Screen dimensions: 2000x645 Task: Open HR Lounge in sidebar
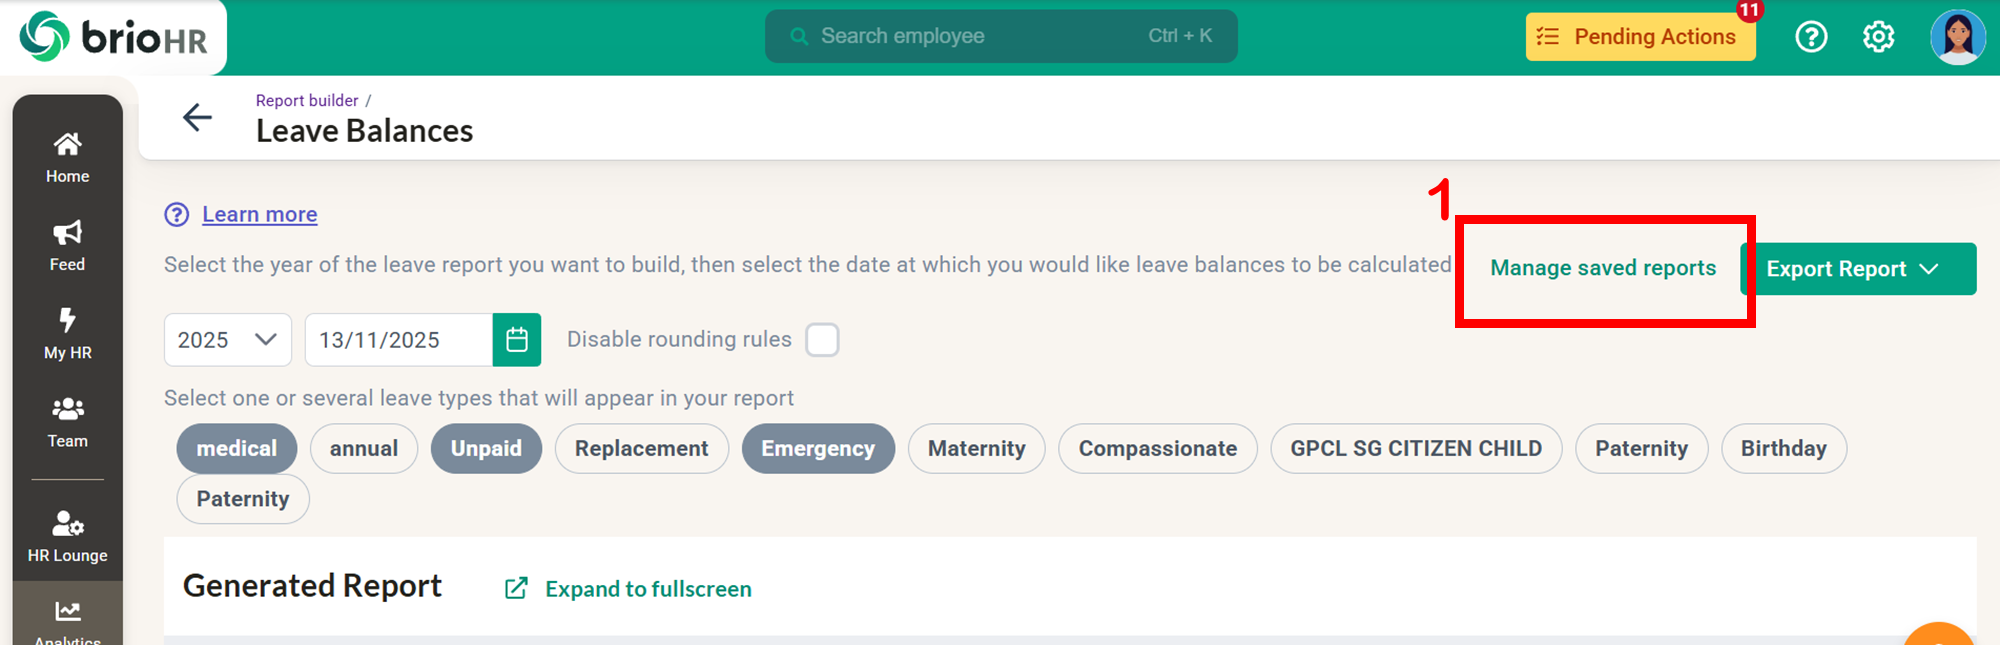point(67,536)
